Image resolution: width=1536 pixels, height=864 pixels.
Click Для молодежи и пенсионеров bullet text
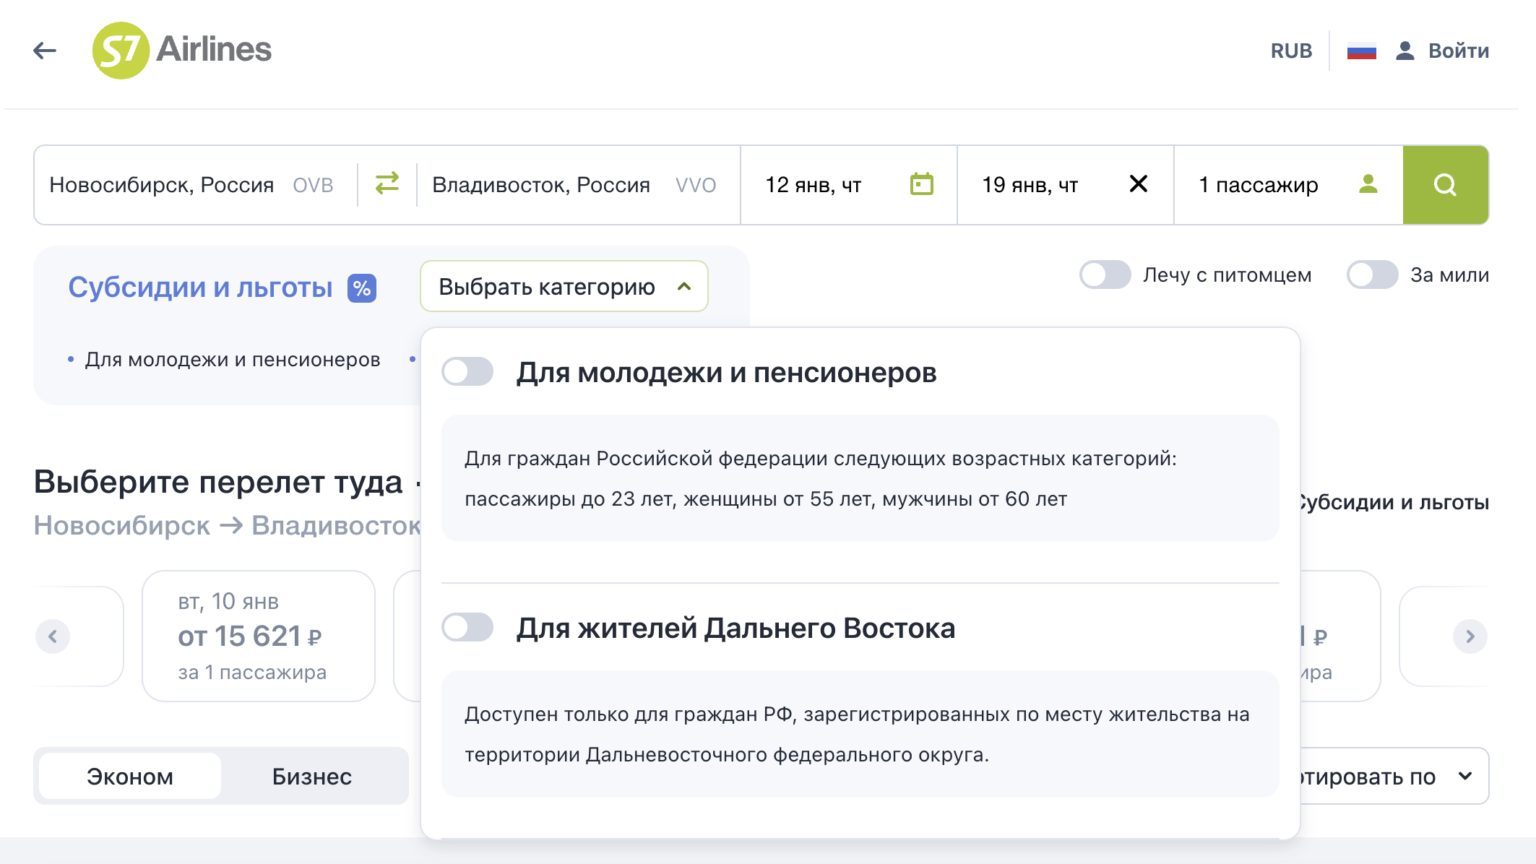pos(232,360)
